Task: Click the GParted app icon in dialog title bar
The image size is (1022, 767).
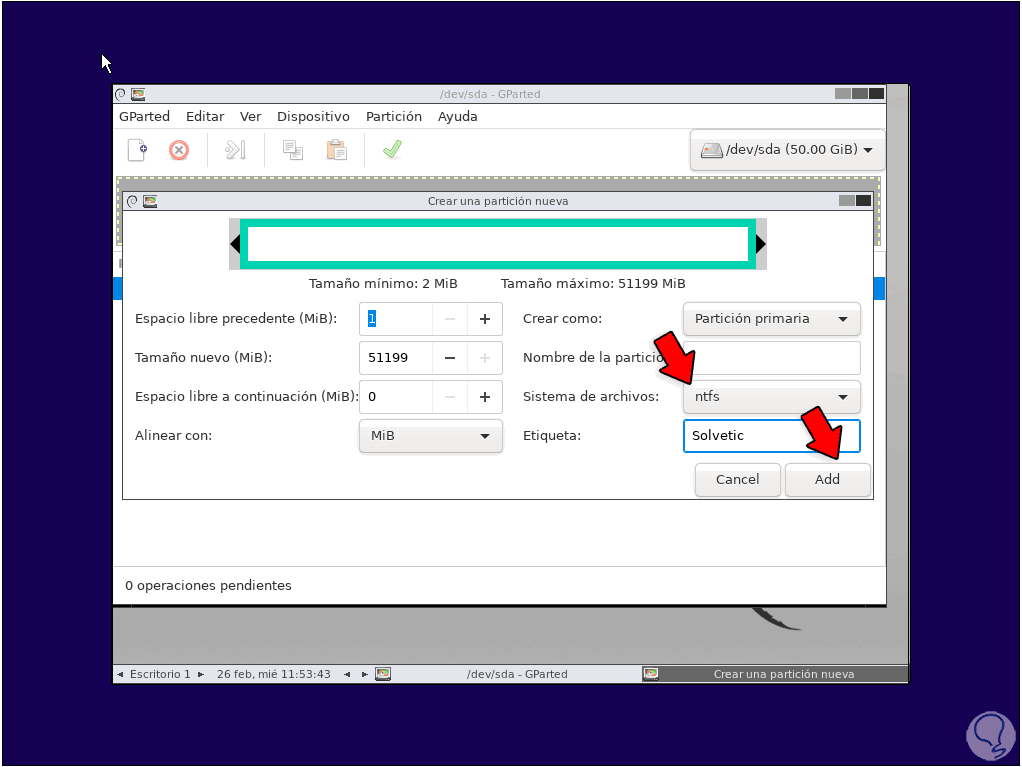Action: (x=150, y=201)
